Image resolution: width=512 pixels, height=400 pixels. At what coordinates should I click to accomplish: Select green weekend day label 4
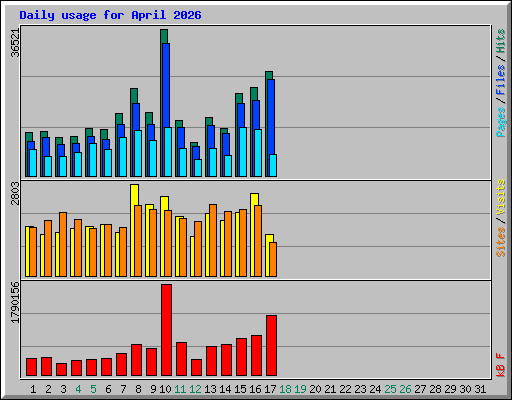(x=78, y=389)
